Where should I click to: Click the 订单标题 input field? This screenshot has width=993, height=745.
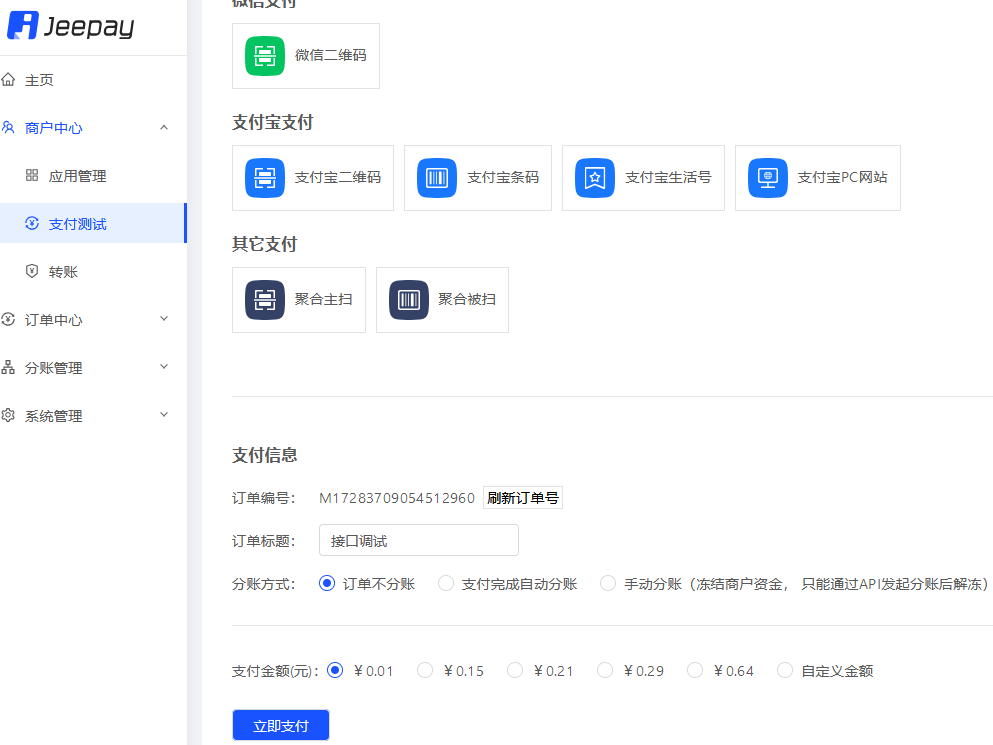pyautogui.click(x=418, y=540)
